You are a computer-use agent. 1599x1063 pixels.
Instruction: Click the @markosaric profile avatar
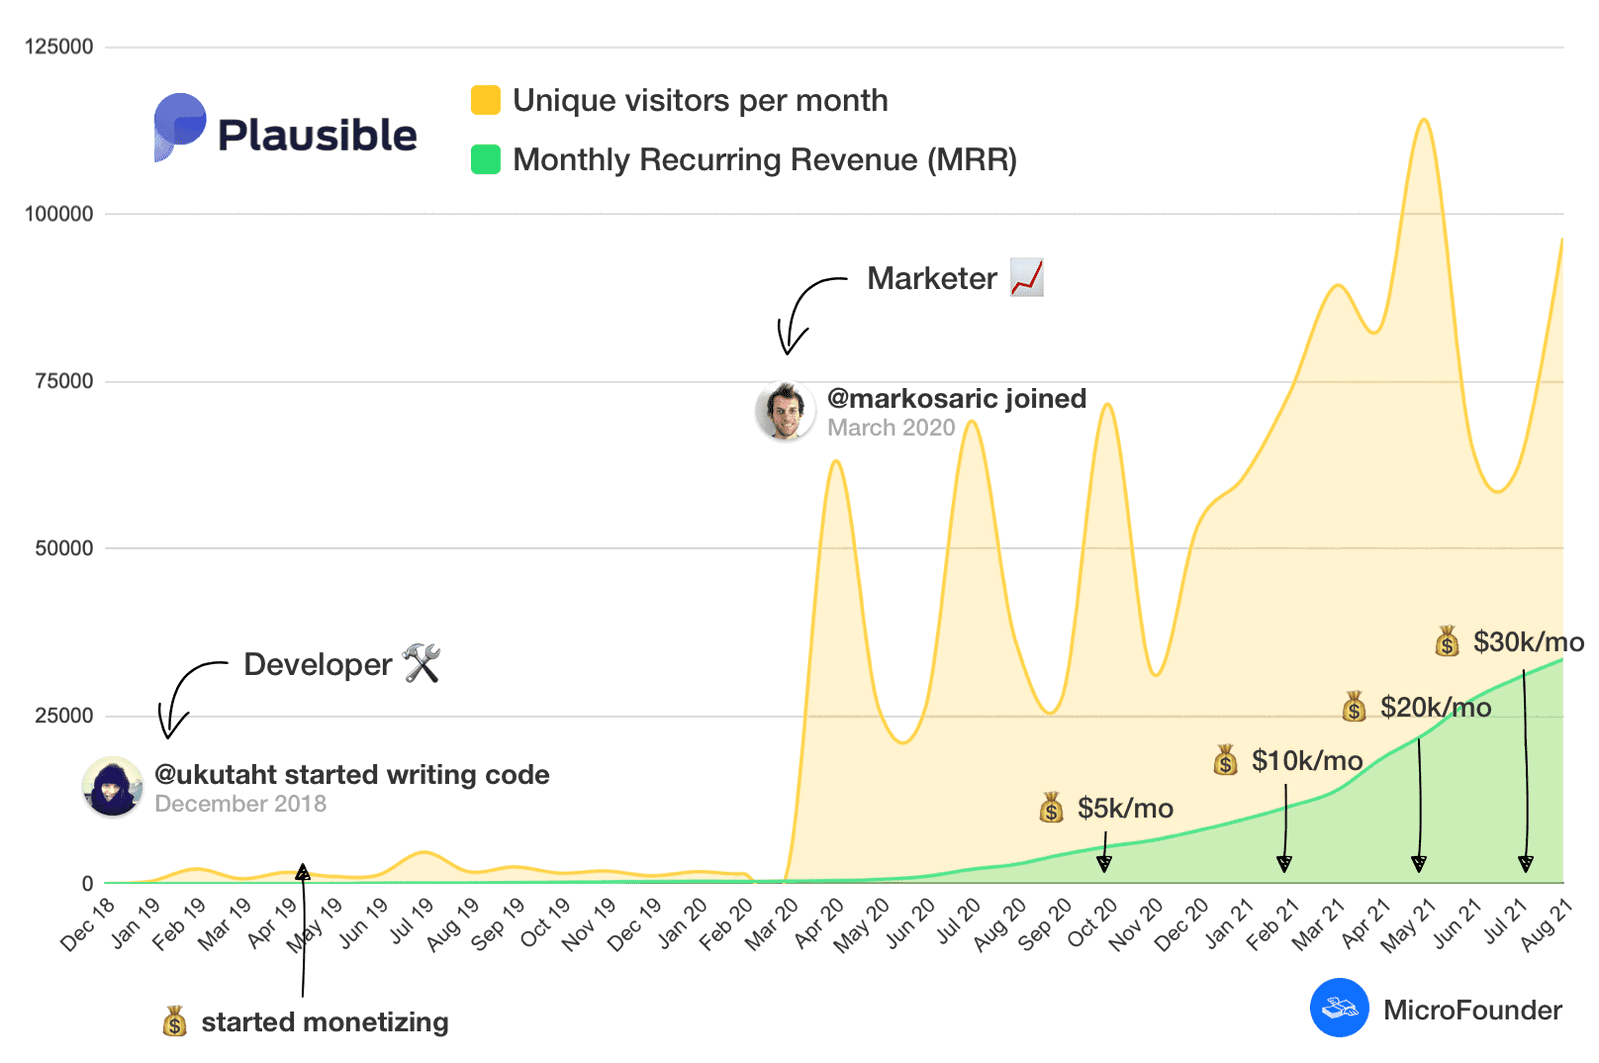point(785,411)
